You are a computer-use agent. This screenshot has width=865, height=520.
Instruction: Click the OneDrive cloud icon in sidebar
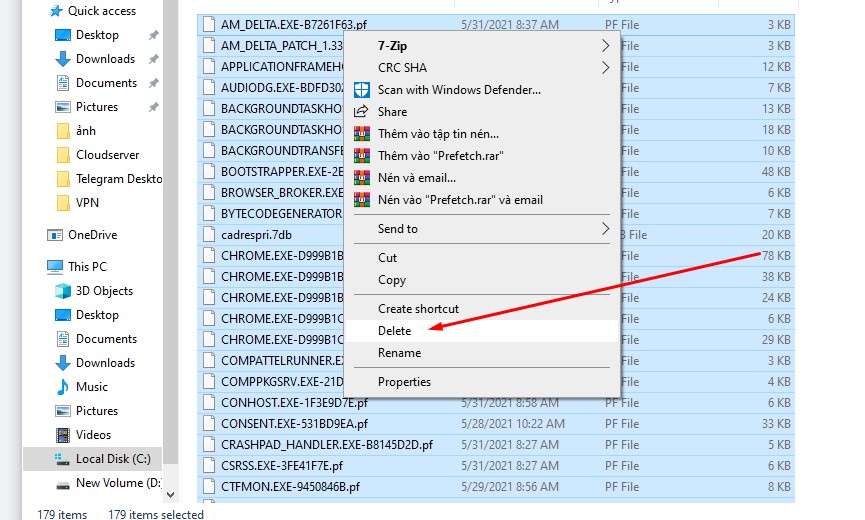56,235
